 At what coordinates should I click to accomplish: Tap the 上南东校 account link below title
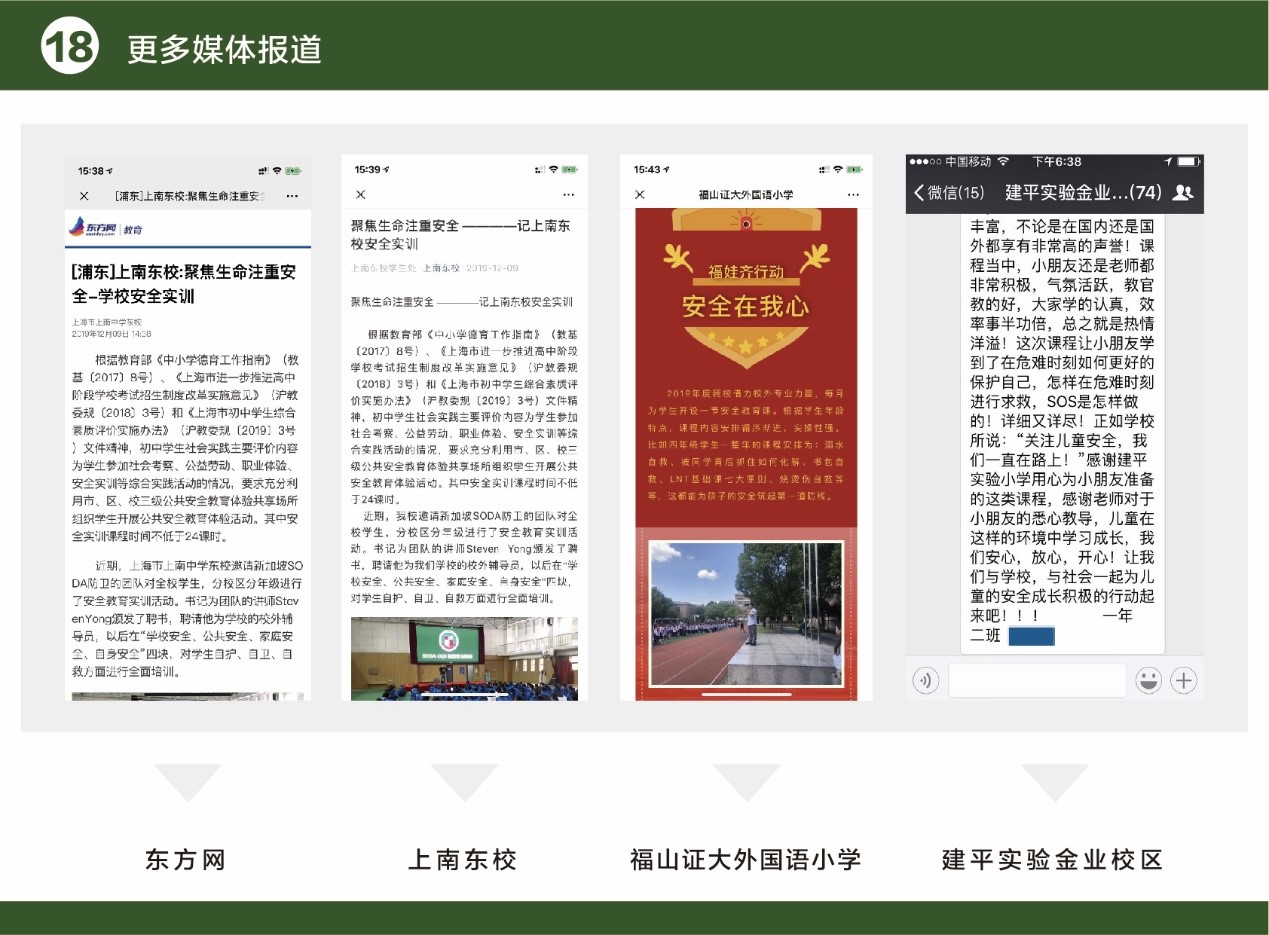pos(441,268)
